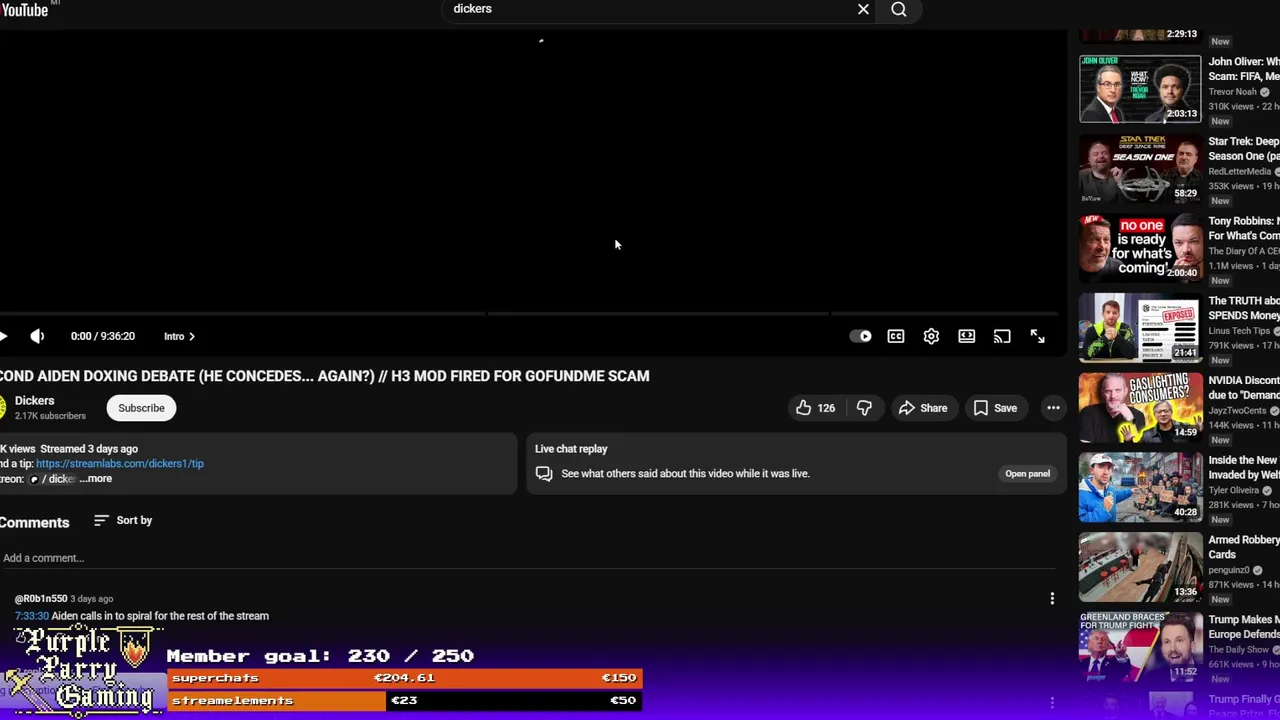Jump to the 7:33:30 timestamp in comment

pyautogui.click(x=31, y=616)
